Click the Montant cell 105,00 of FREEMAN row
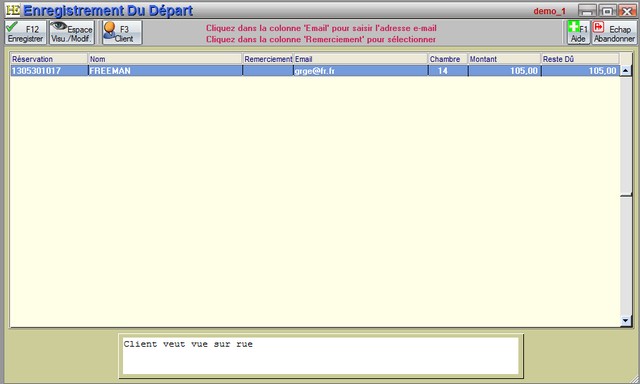Viewport: 640px width, 384px height. (x=504, y=71)
